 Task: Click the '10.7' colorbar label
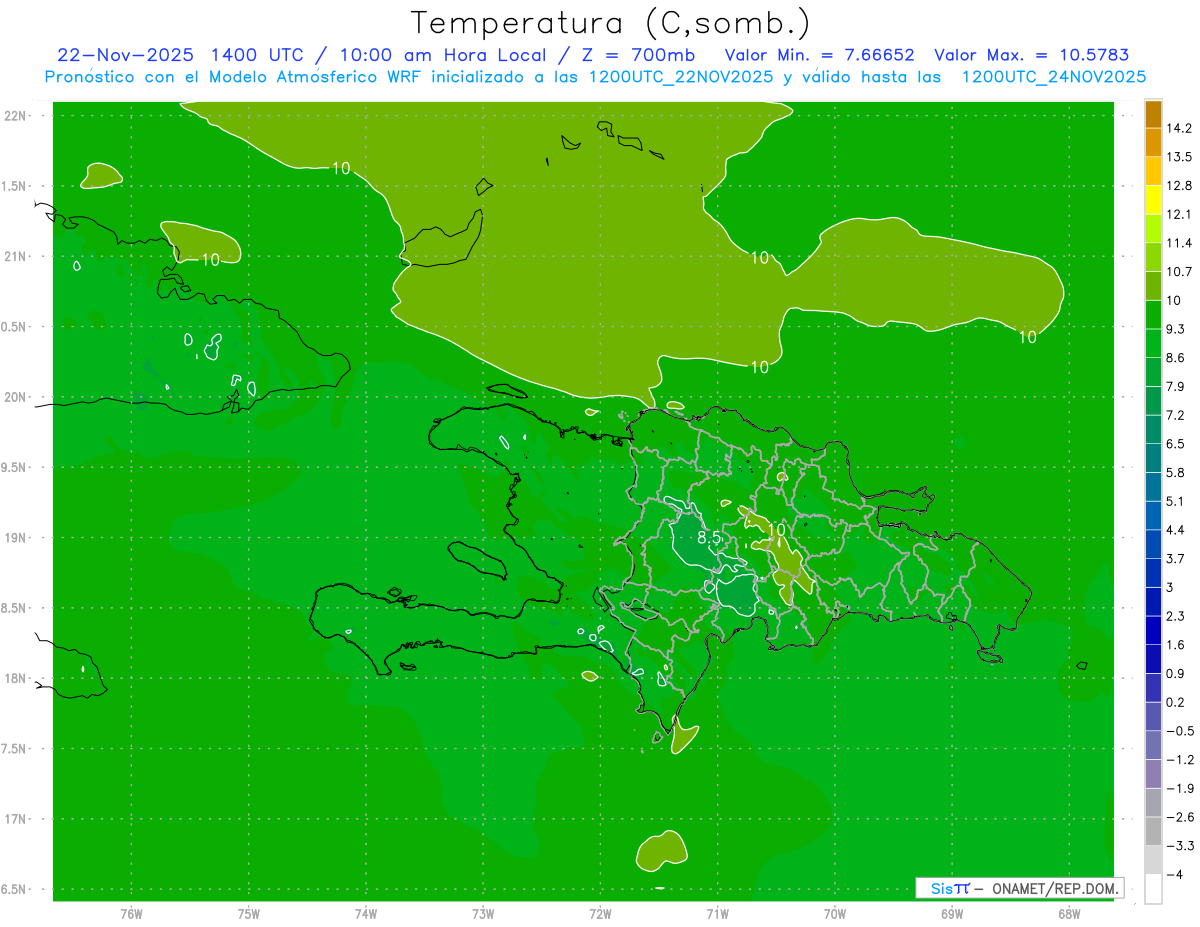[1180, 272]
